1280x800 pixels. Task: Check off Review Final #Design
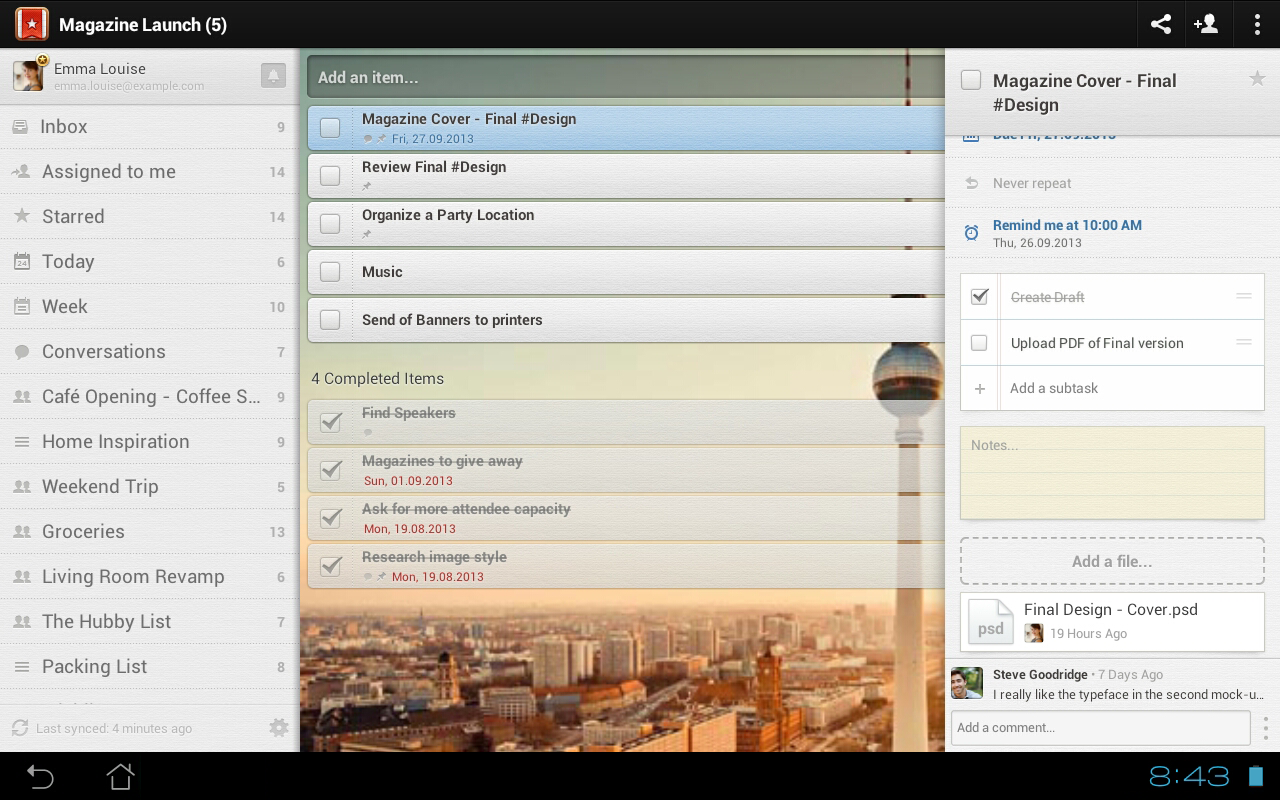click(330, 175)
